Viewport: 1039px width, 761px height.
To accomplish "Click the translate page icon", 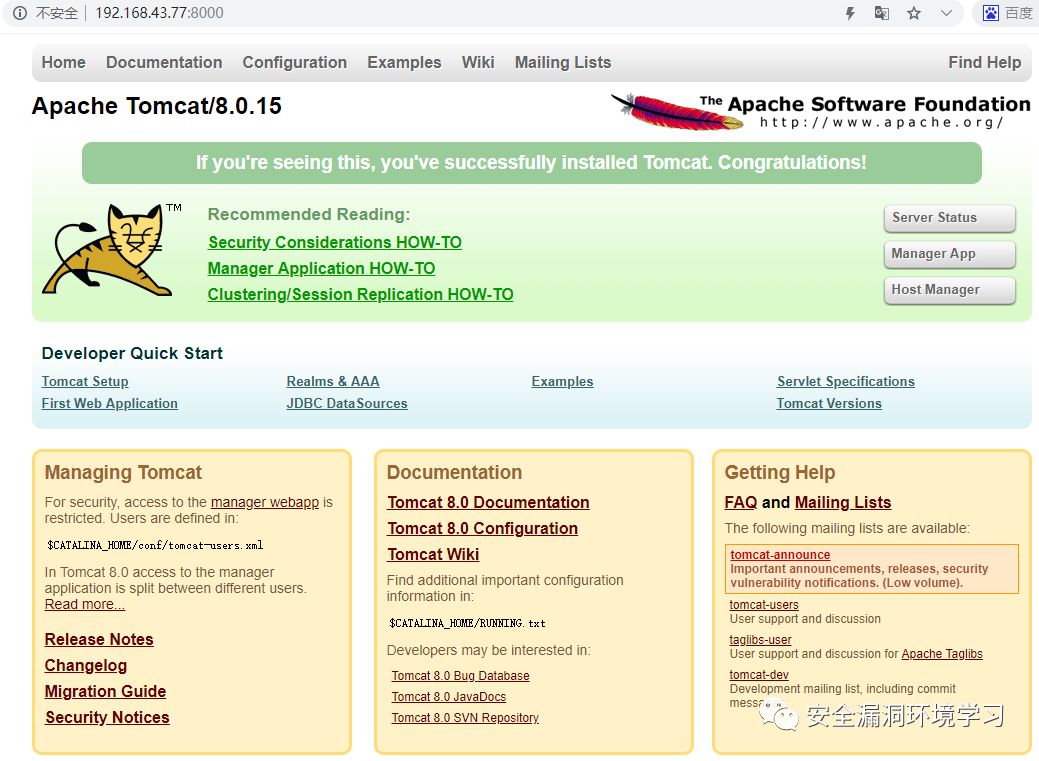I will (x=881, y=13).
